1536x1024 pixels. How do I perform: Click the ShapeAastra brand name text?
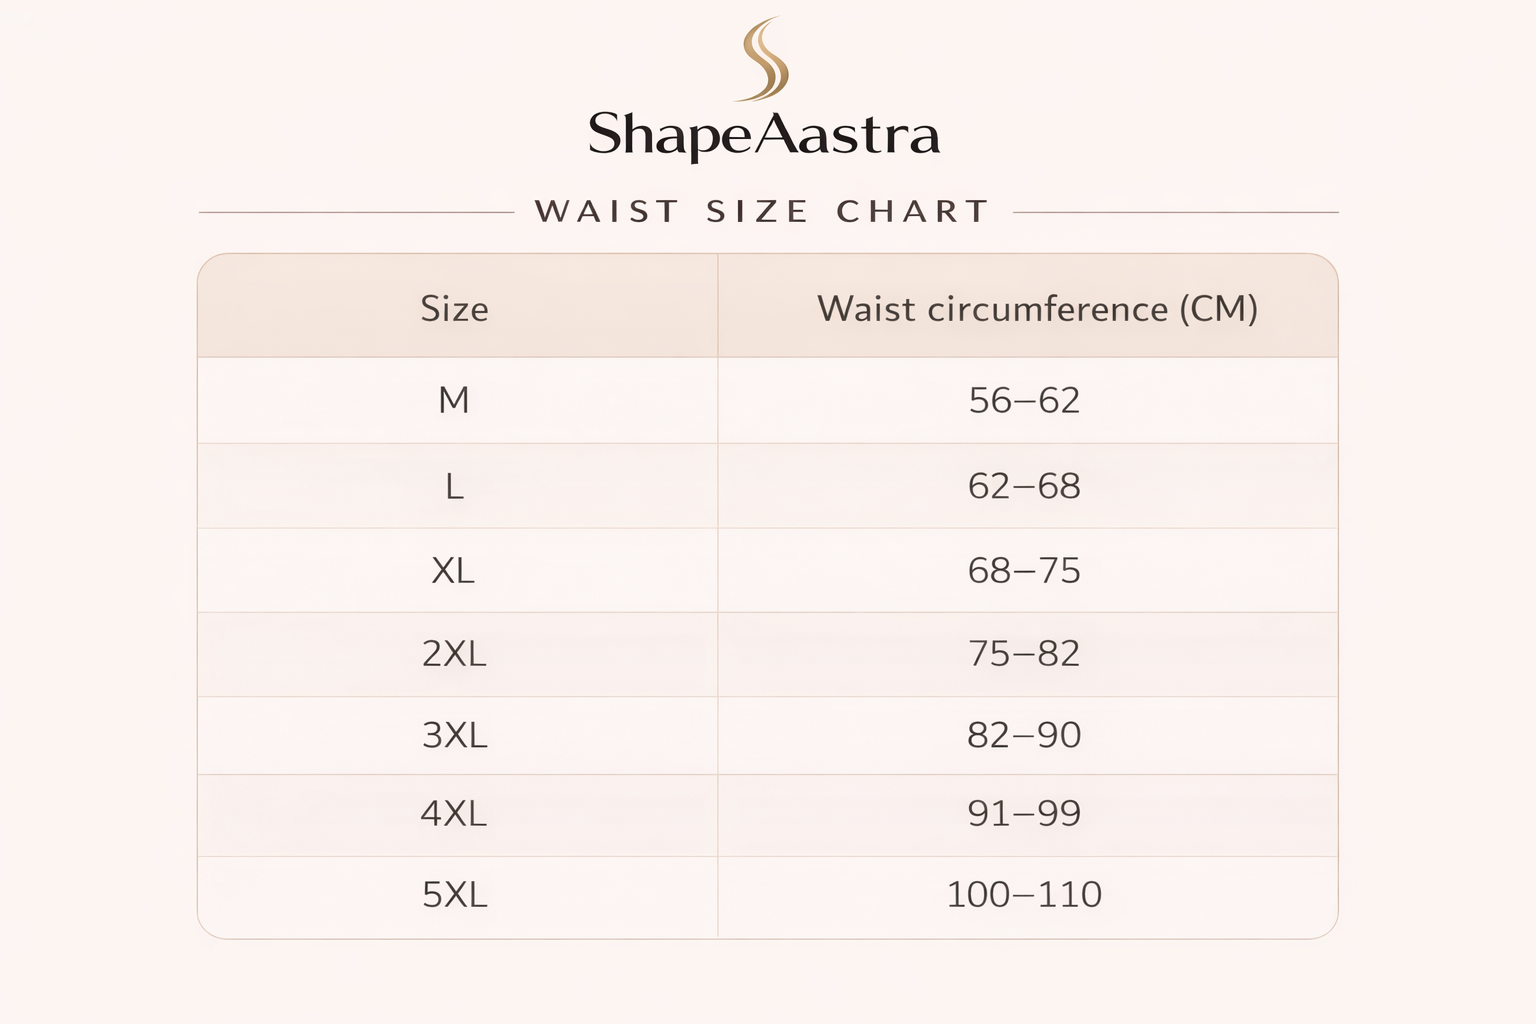(x=764, y=135)
